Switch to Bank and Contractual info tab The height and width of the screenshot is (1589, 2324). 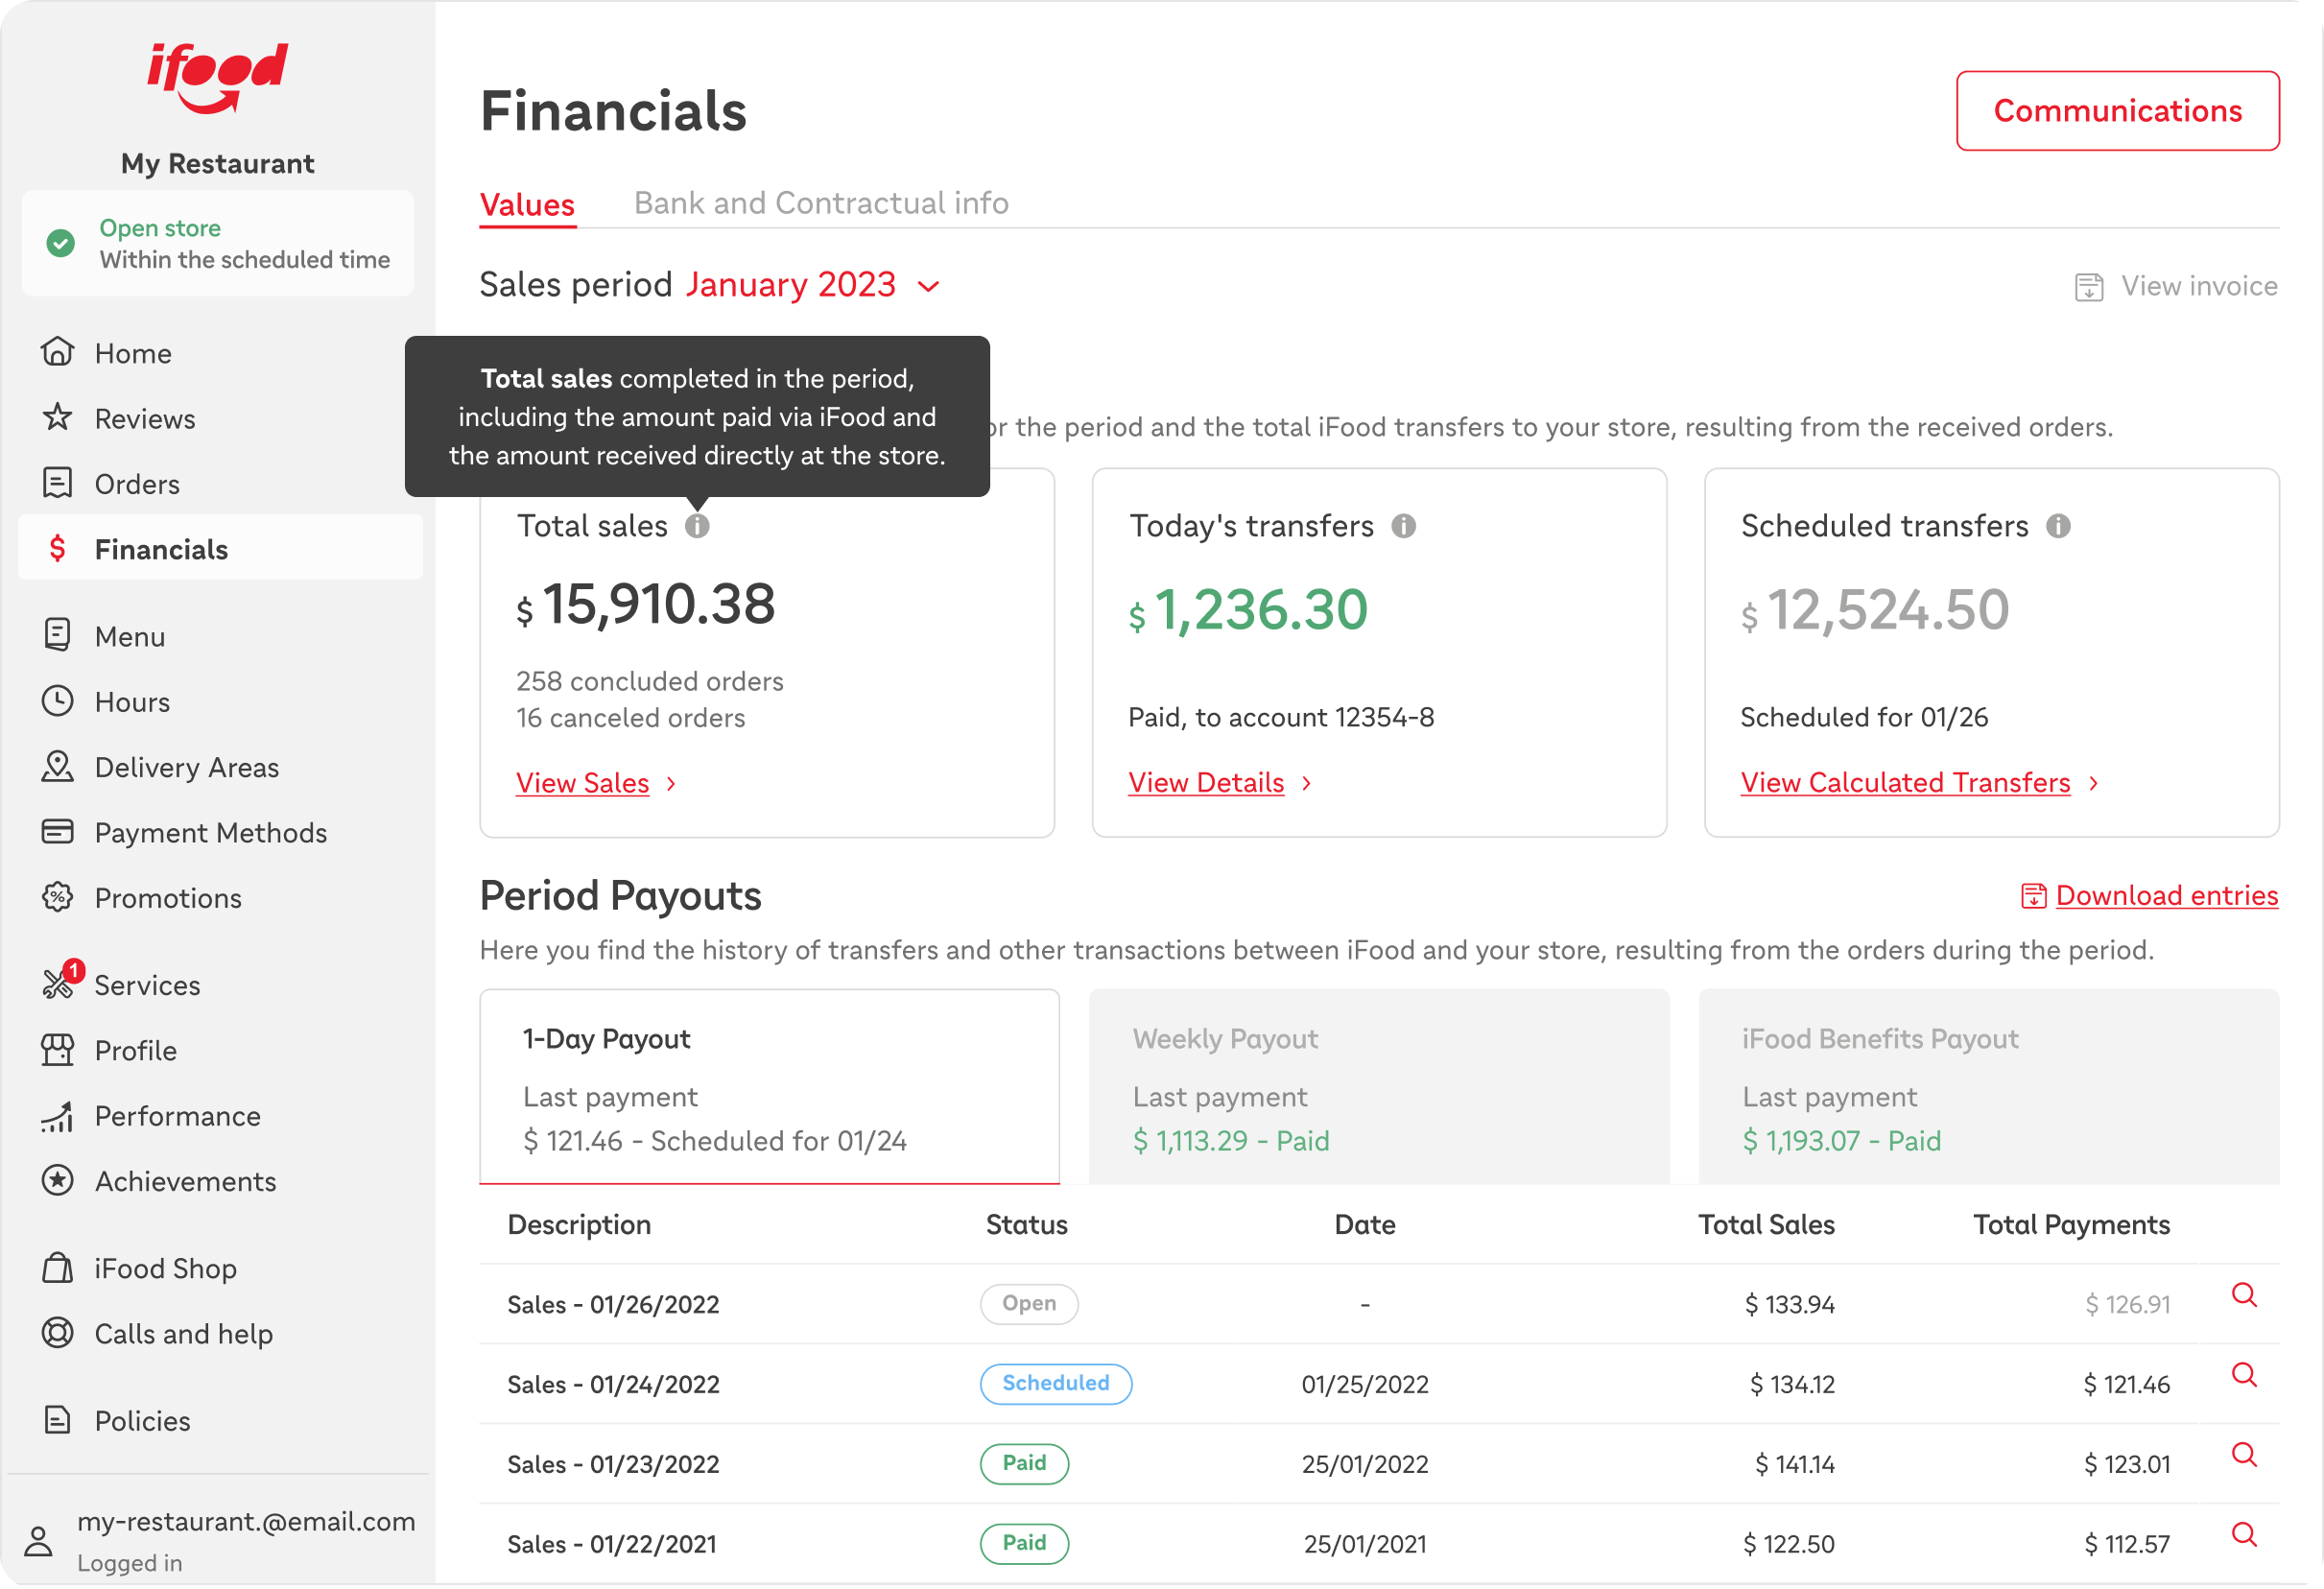click(x=820, y=203)
